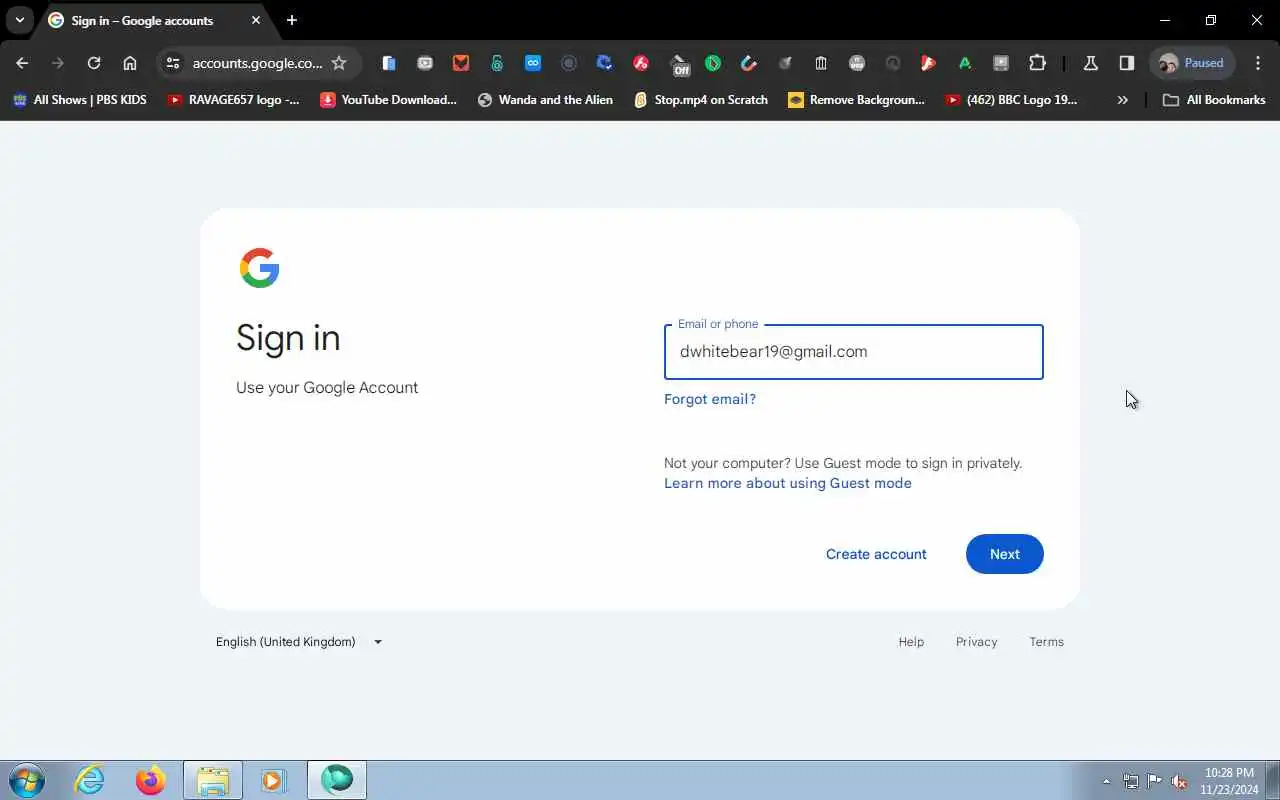The width and height of the screenshot is (1280, 800).
Task: Bookmark this page with star icon
Action: pos(339,63)
